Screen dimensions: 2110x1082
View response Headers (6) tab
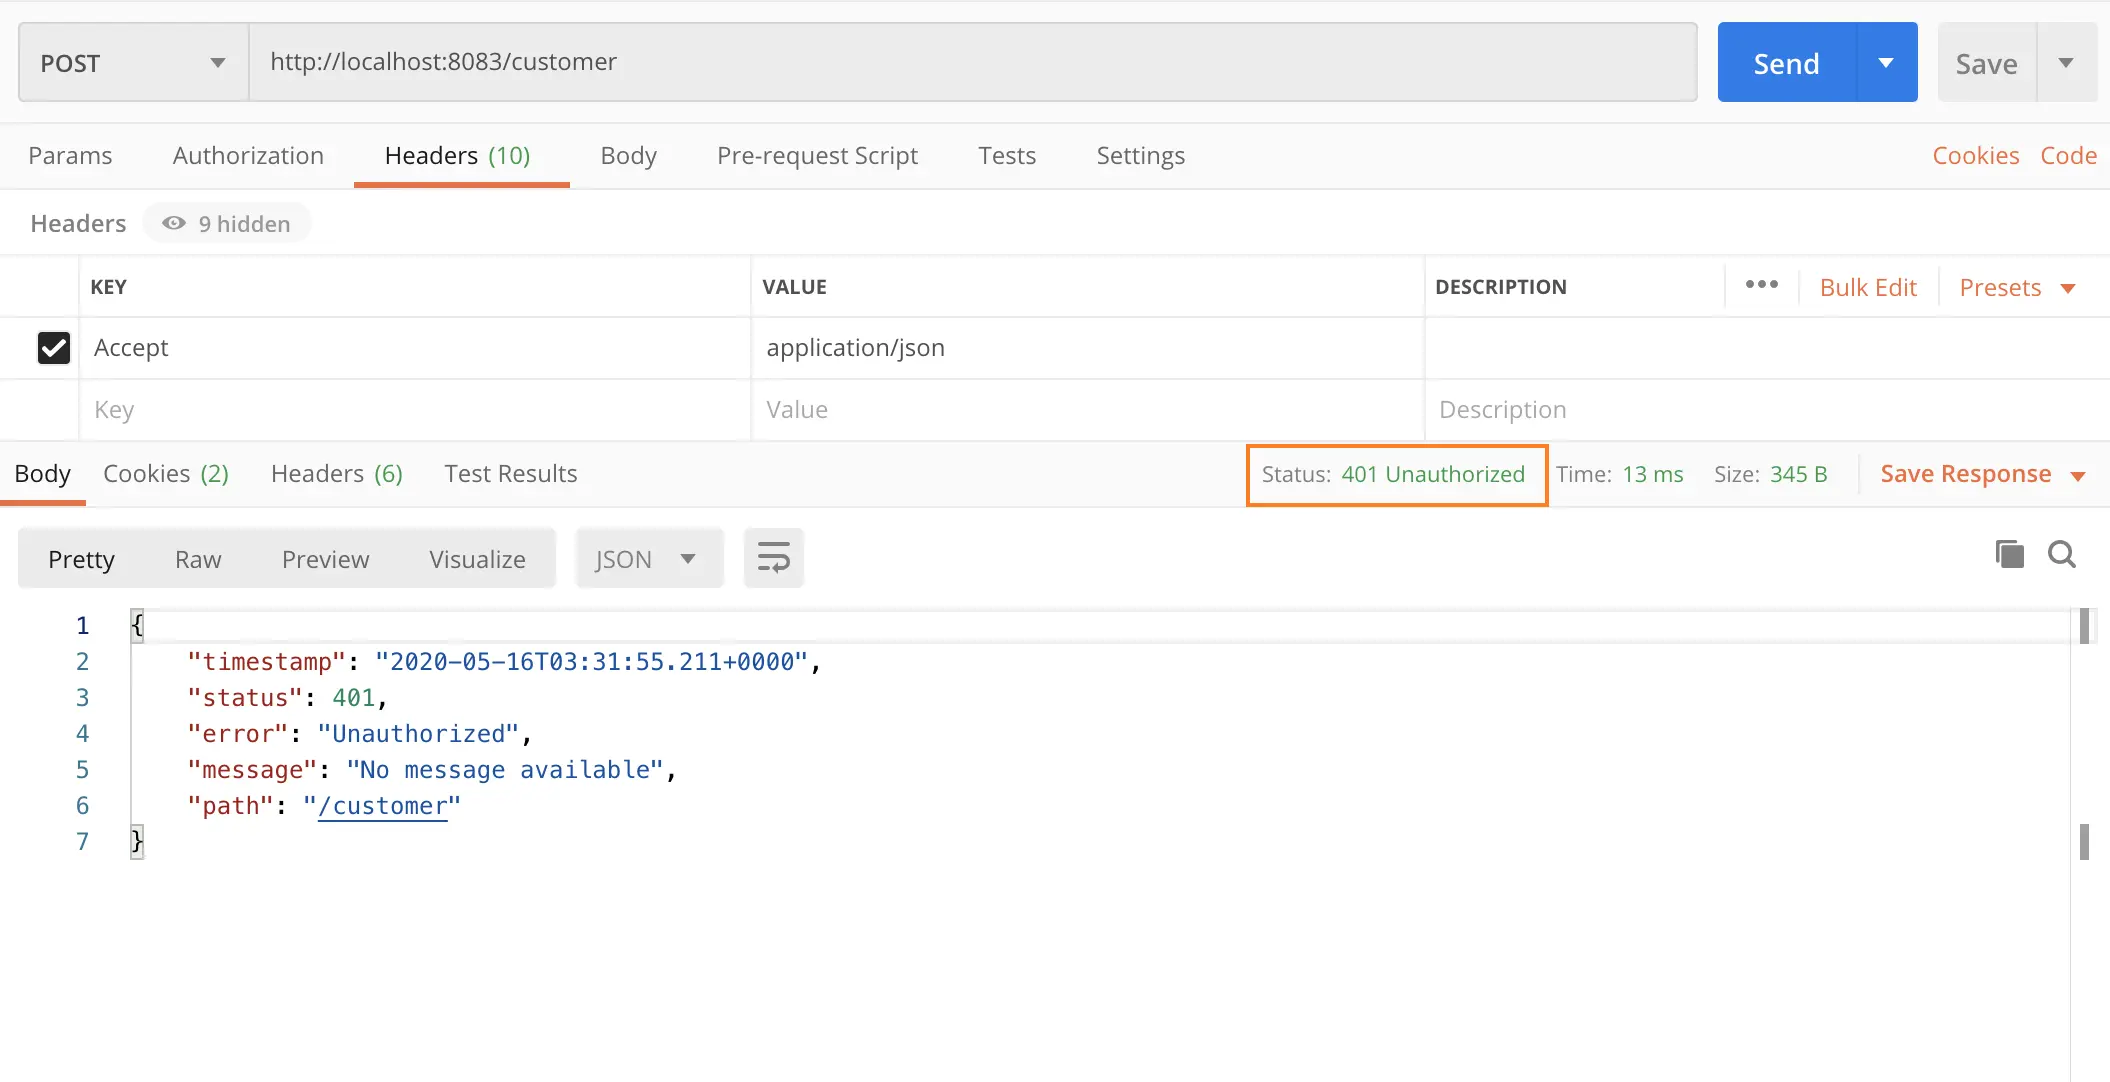(337, 474)
